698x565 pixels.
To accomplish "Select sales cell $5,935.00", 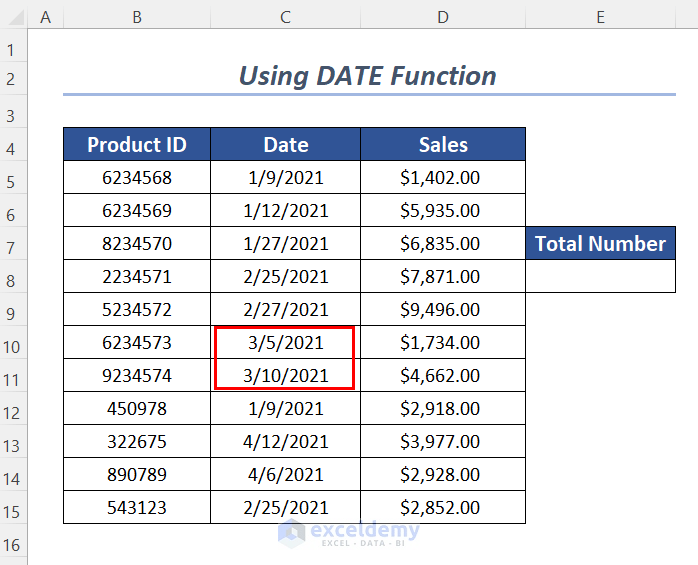I will click(x=443, y=210).
